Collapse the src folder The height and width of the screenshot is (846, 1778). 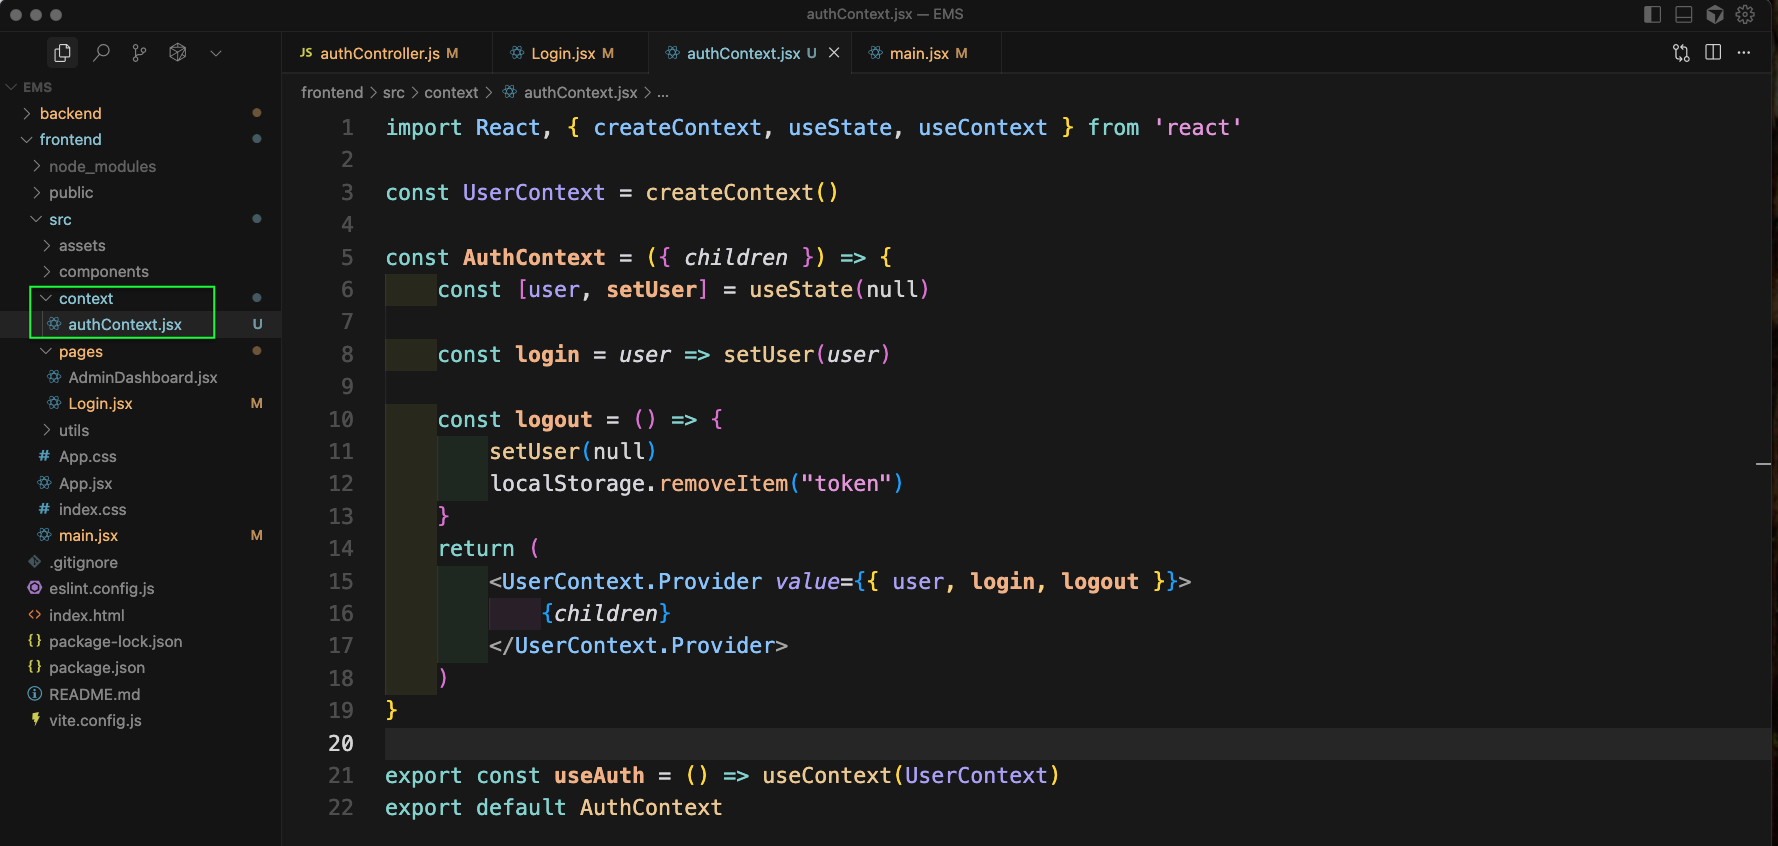point(37,219)
